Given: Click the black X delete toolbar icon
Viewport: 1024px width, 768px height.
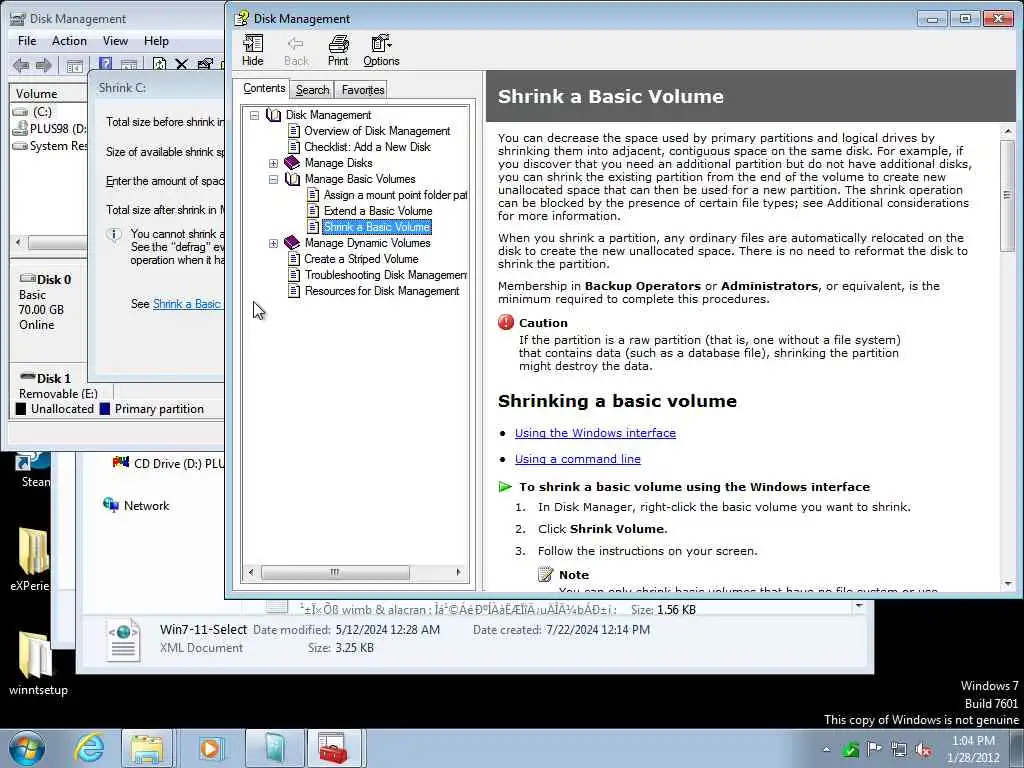Looking at the screenshot, I should pyautogui.click(x=182, y=64).
